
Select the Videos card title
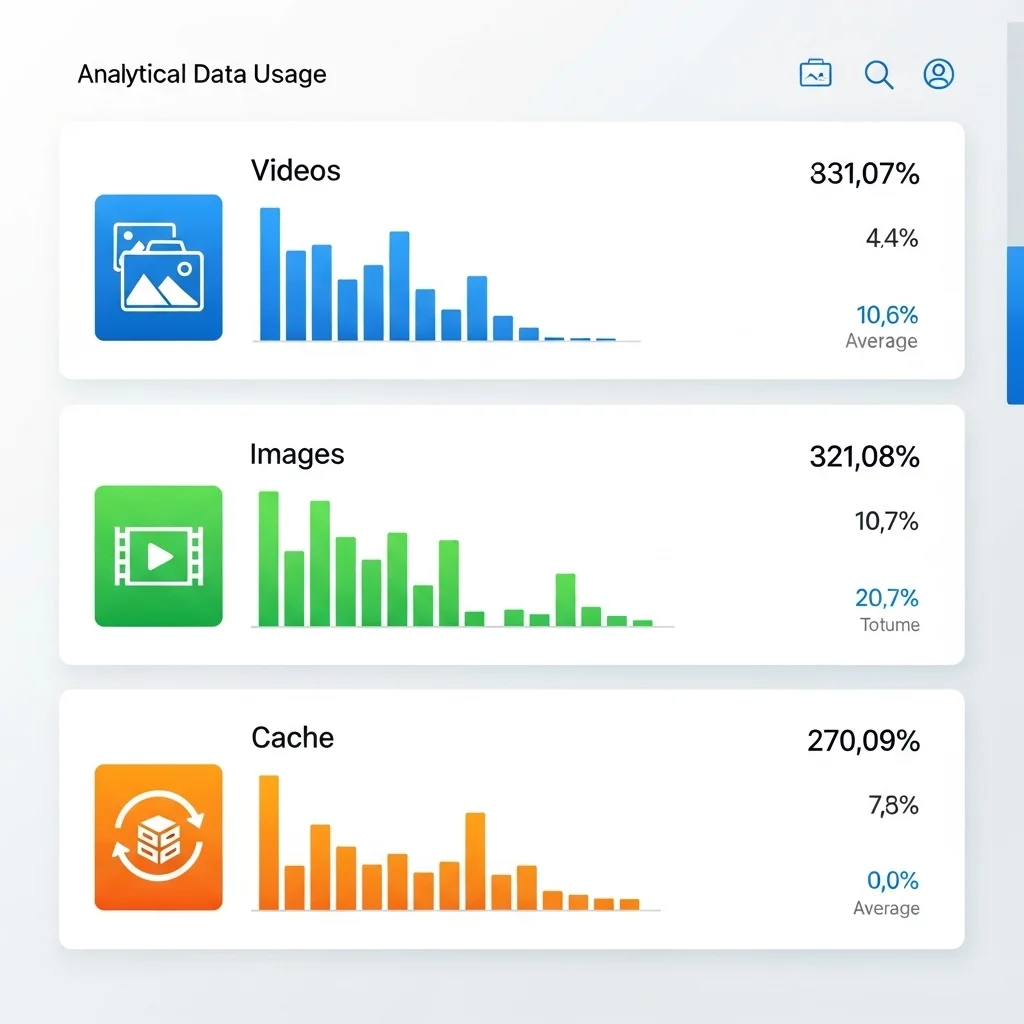295,171
